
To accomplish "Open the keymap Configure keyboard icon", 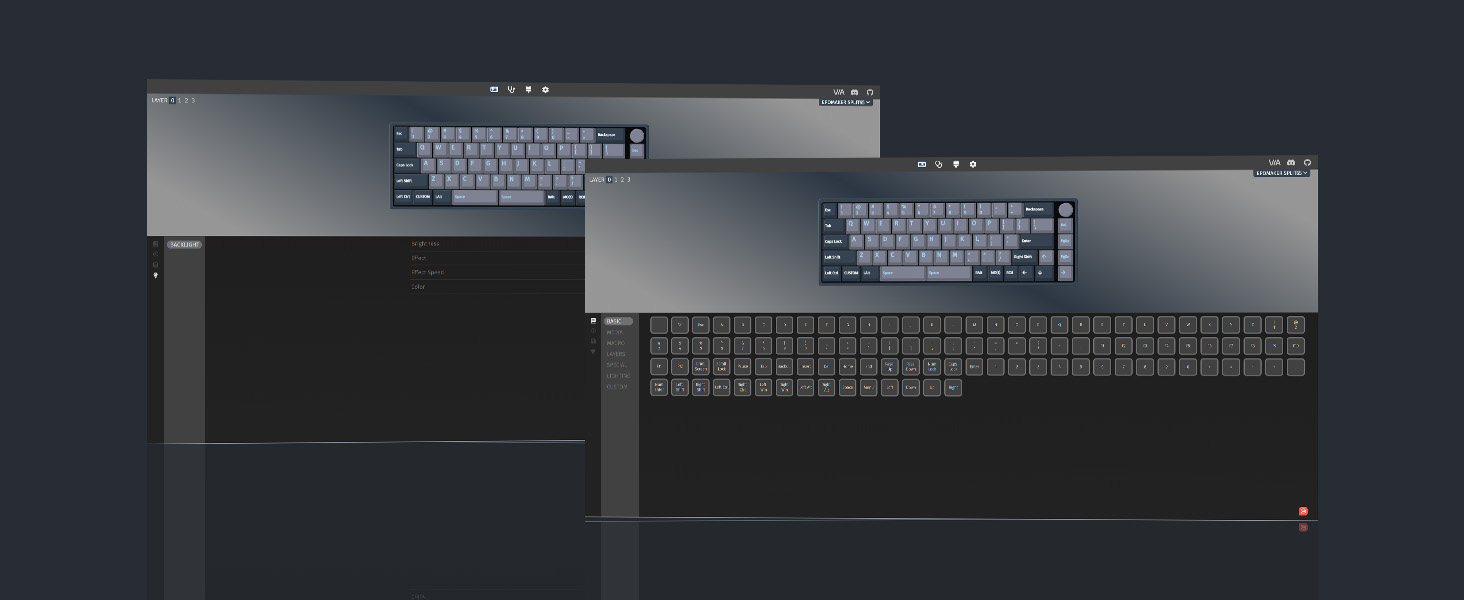I will click(x=921, y=164).
